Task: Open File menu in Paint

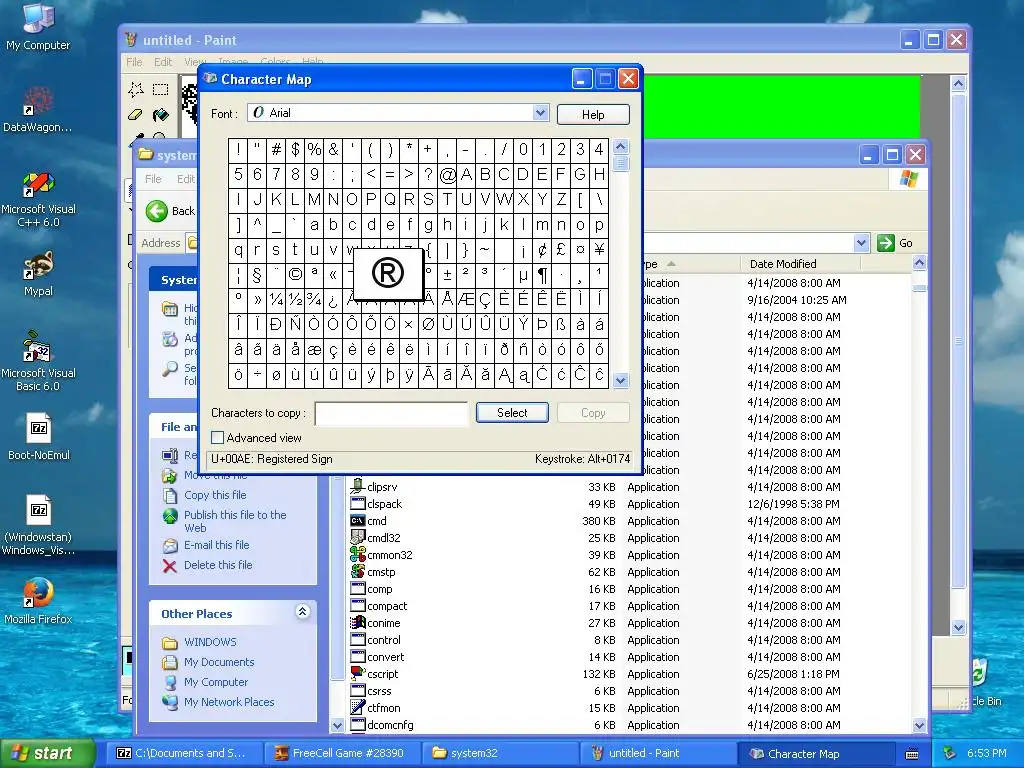Action: pyautogui.click(x=134, y=62)
